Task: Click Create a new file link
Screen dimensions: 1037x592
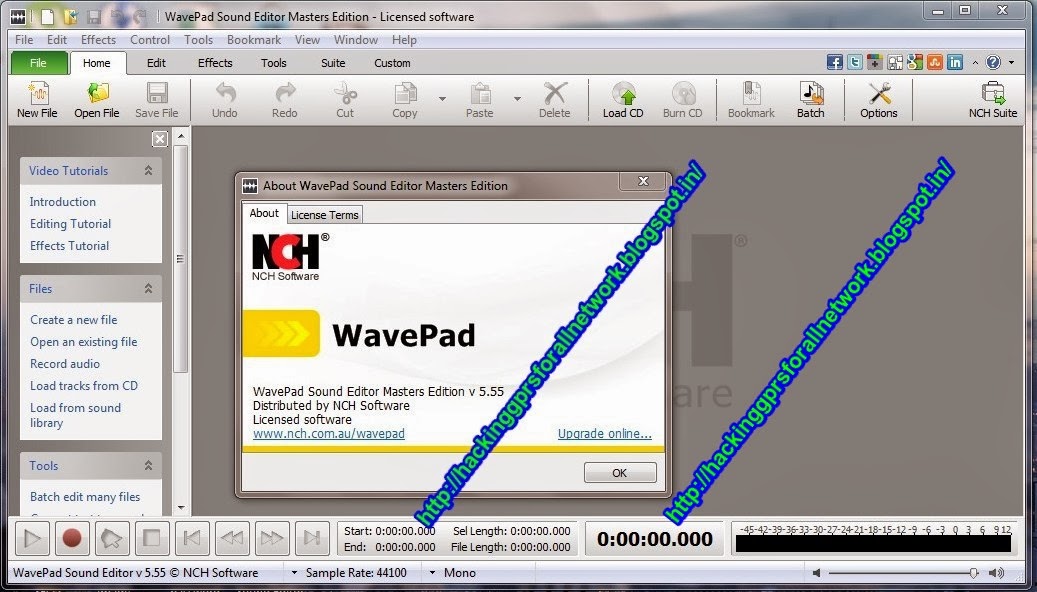Action: [x=73, y=319]
